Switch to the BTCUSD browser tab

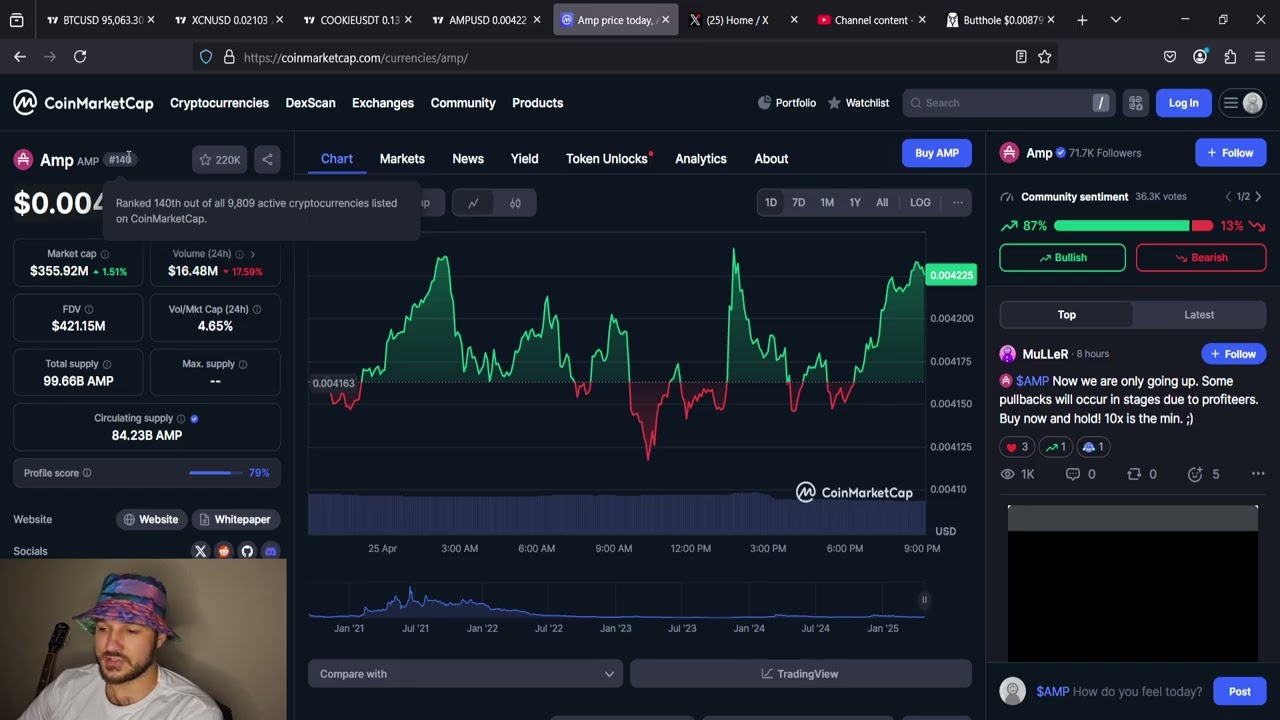100,20
